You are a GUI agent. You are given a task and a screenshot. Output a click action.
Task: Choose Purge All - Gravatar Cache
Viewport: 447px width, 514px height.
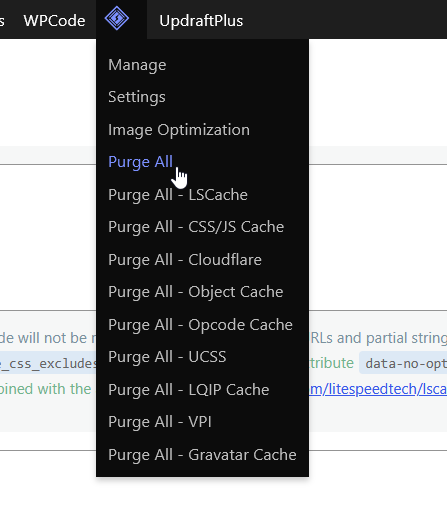(202, 455)
